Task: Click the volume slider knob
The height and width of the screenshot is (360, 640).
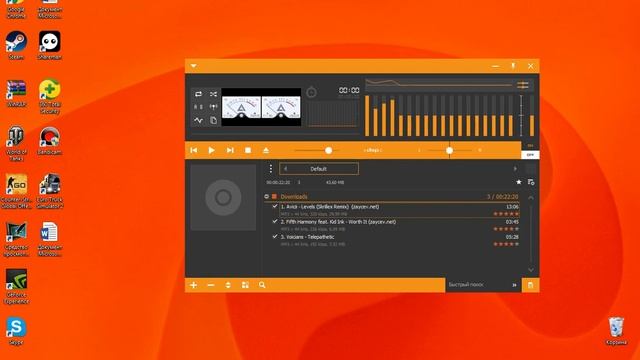Action: coord(329,150)
